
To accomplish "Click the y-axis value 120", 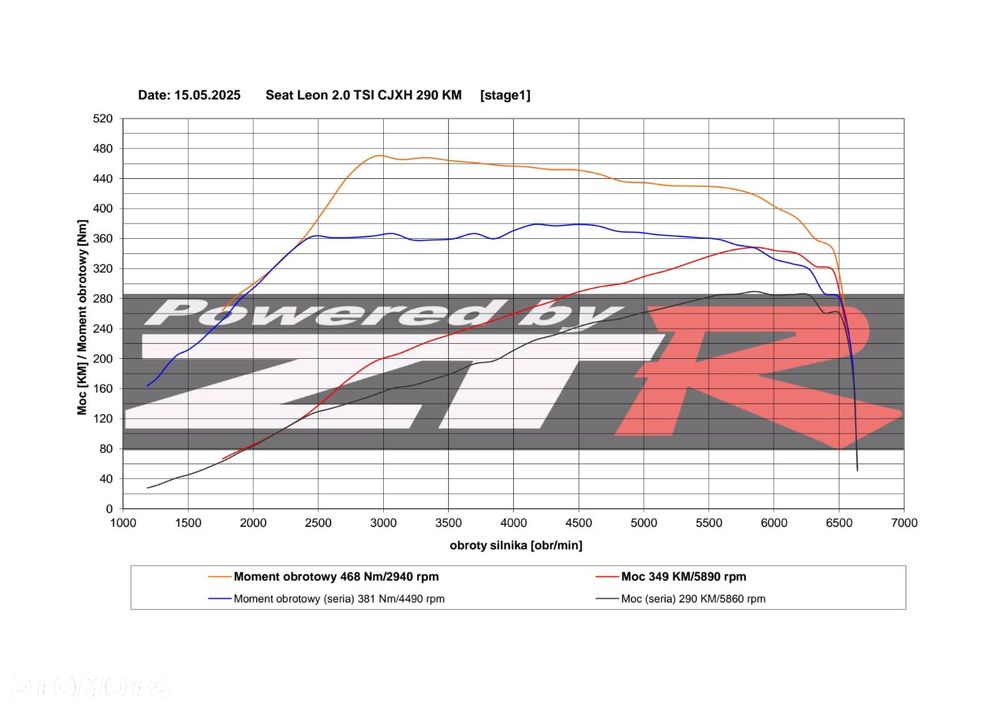I will pos(103,418).
